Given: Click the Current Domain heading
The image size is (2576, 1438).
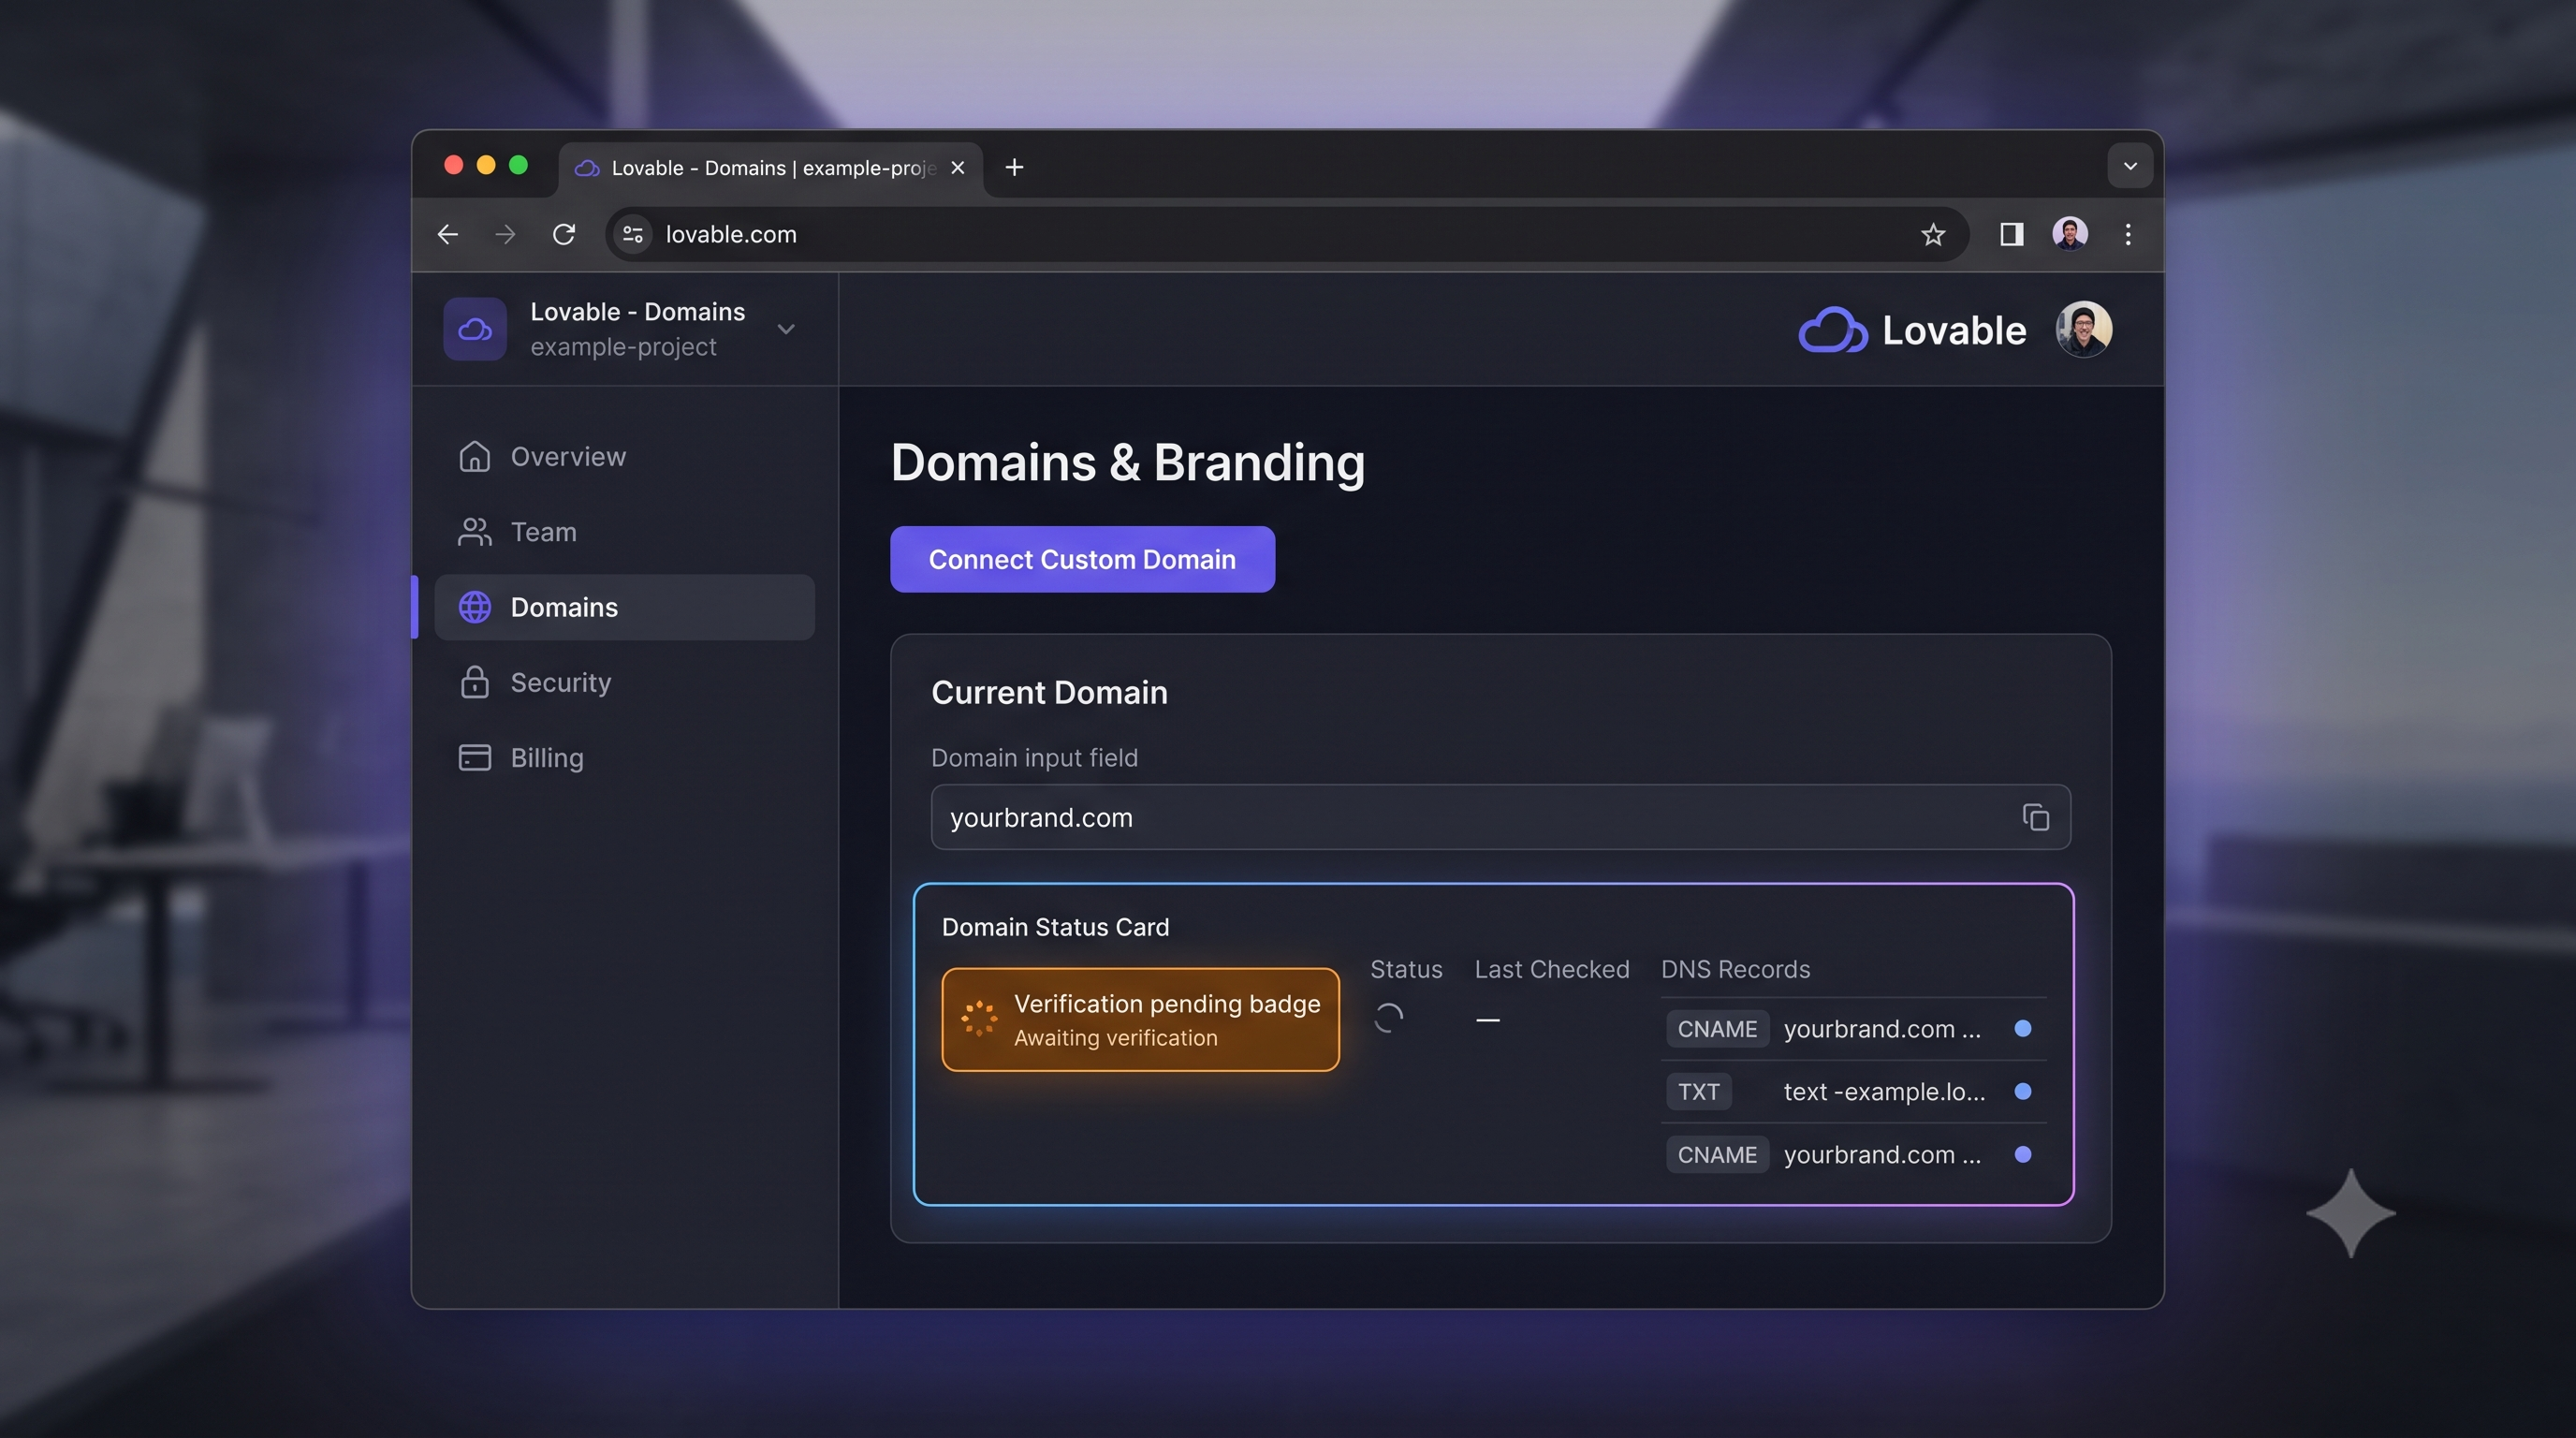Looking at the screenshot, I should (1049, 692).
